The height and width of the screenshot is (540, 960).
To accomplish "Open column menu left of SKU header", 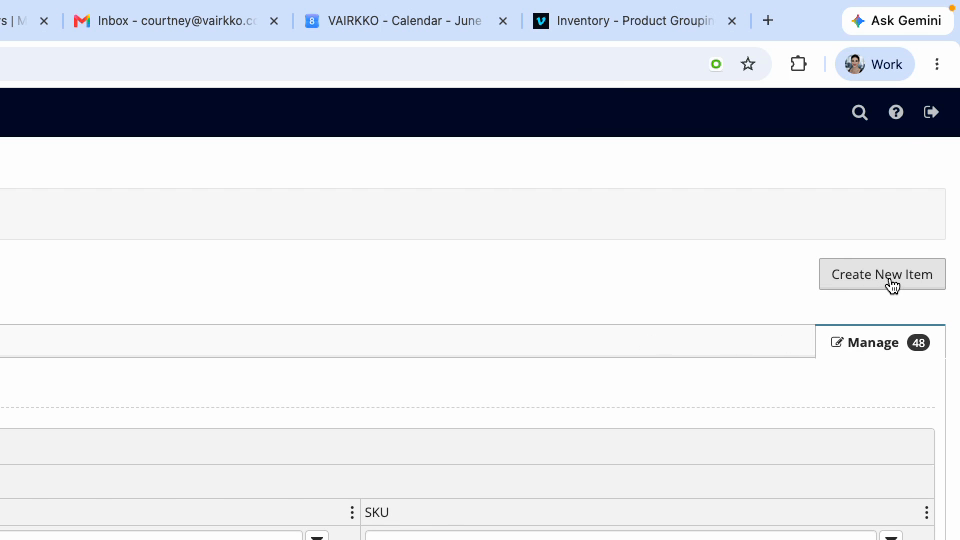I will 352,512.
